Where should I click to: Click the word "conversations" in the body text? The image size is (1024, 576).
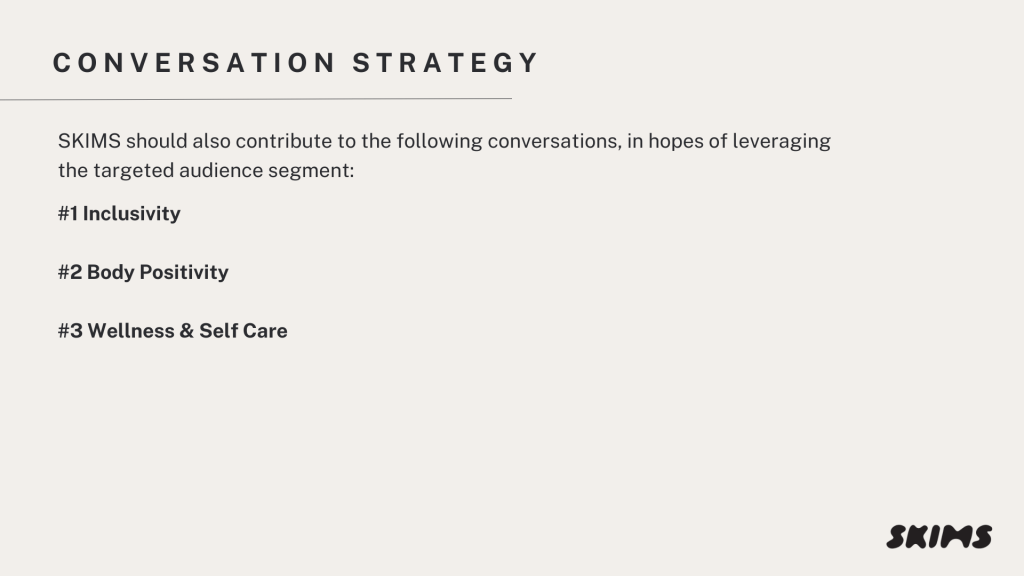click(x=552, y=141)
